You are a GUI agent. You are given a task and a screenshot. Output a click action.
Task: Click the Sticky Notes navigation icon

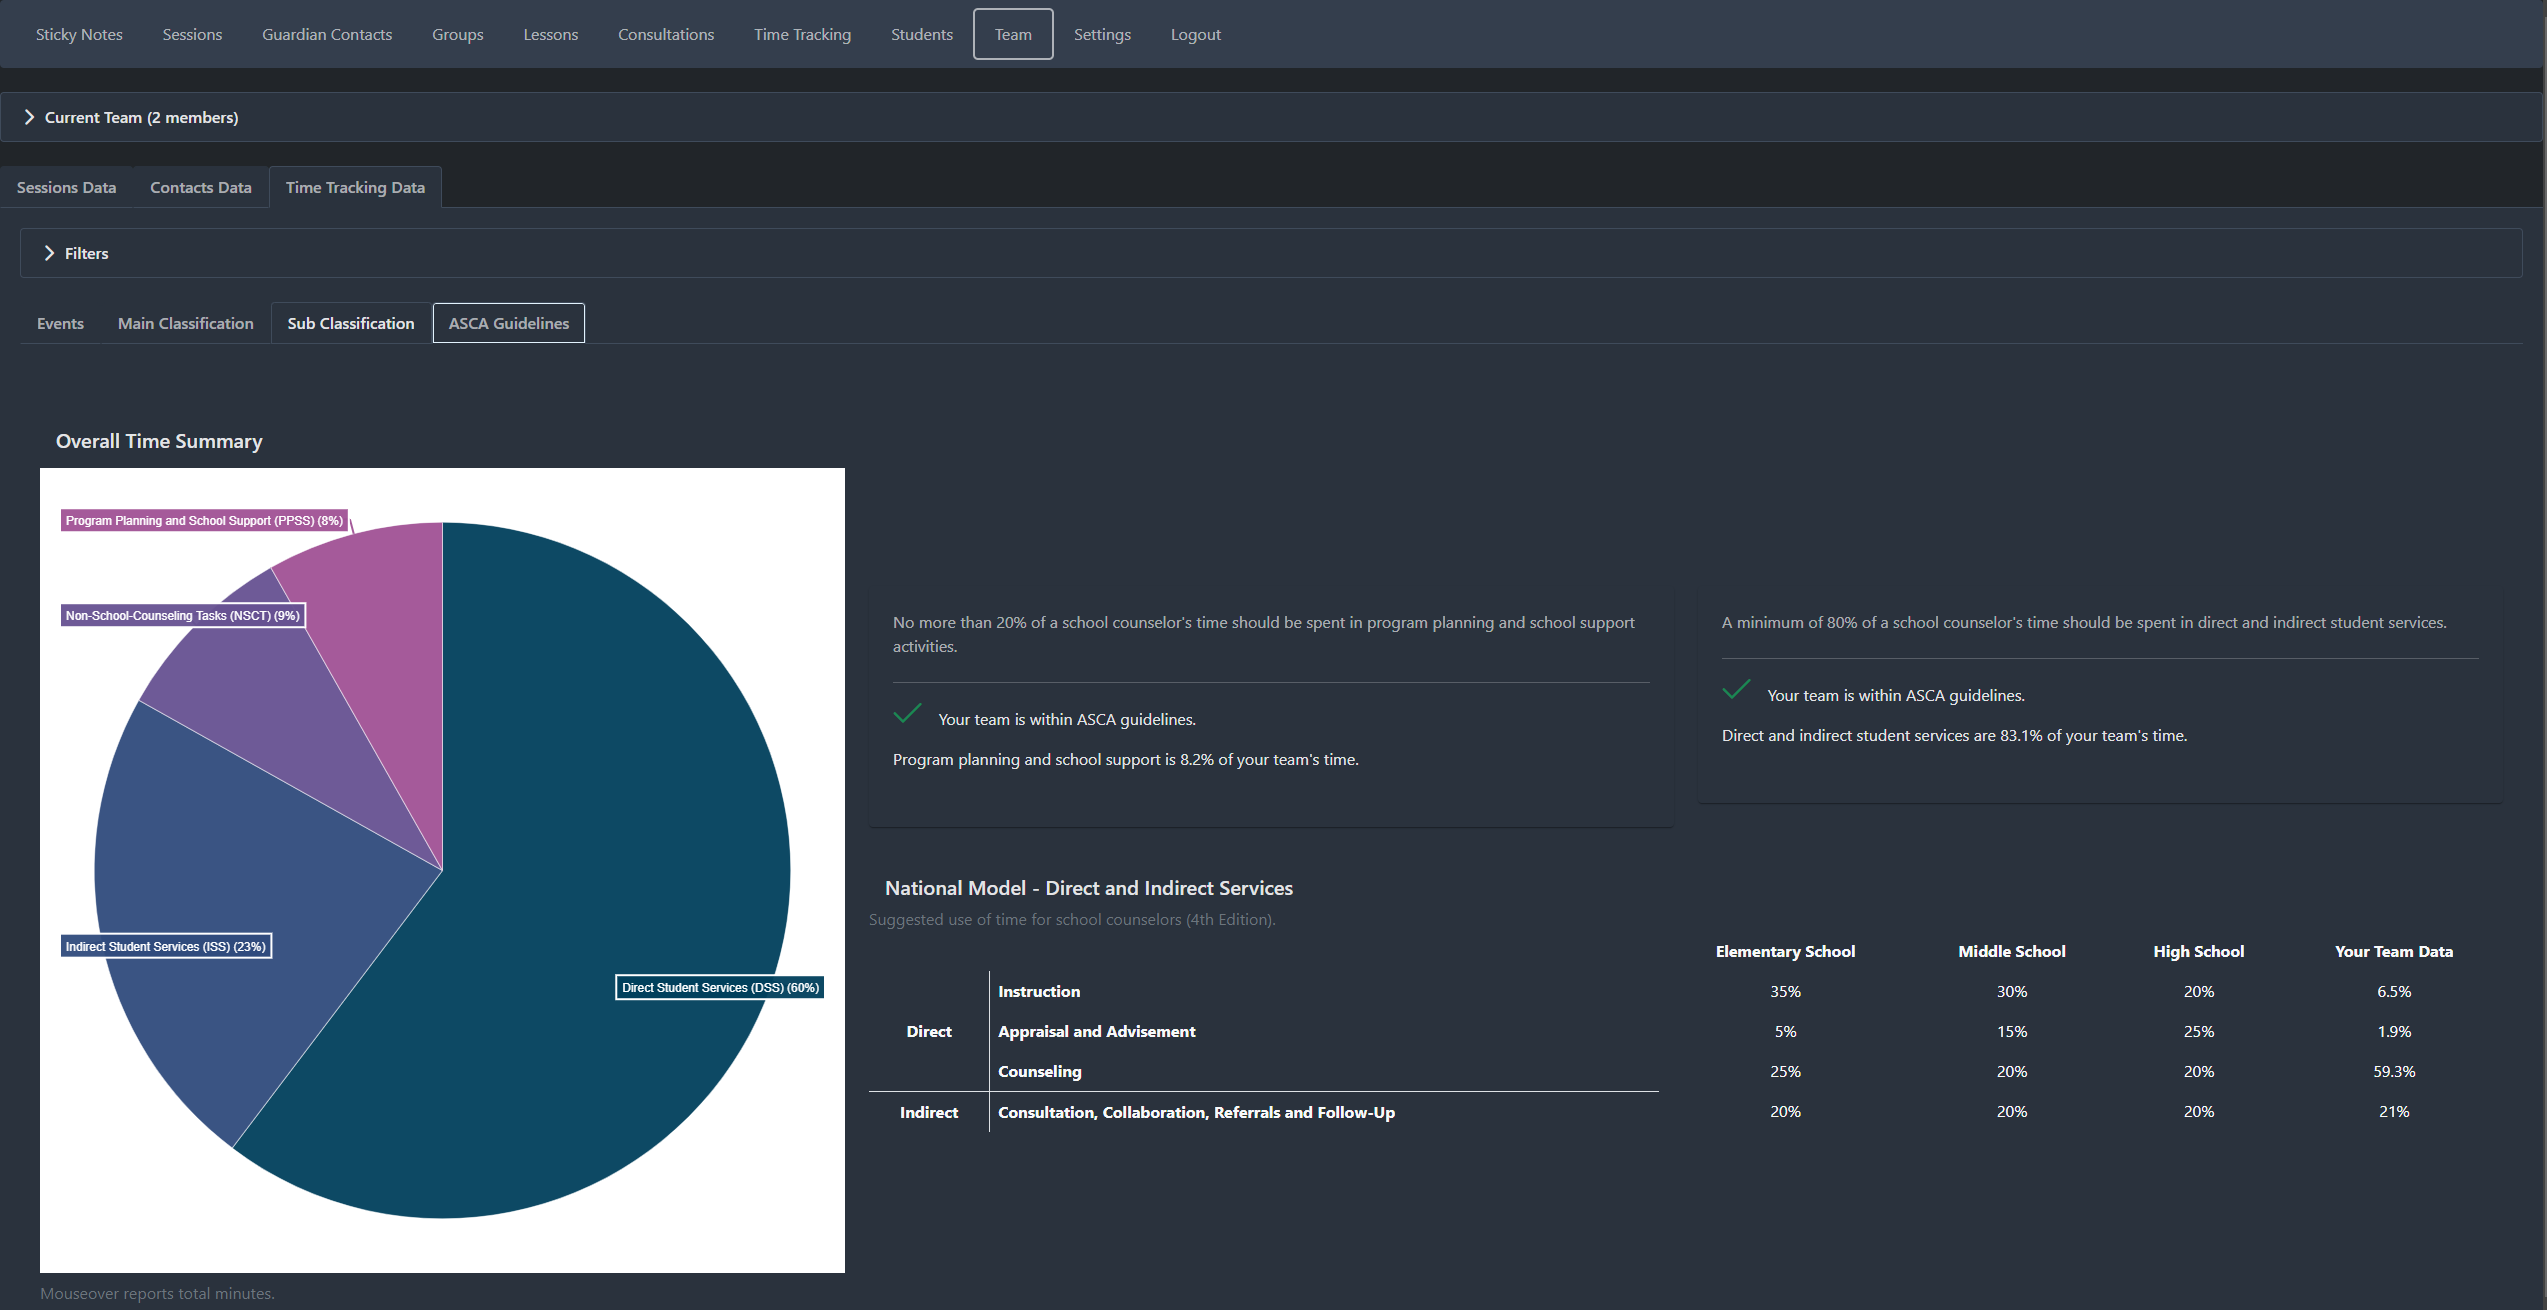[x=78, y=33]
